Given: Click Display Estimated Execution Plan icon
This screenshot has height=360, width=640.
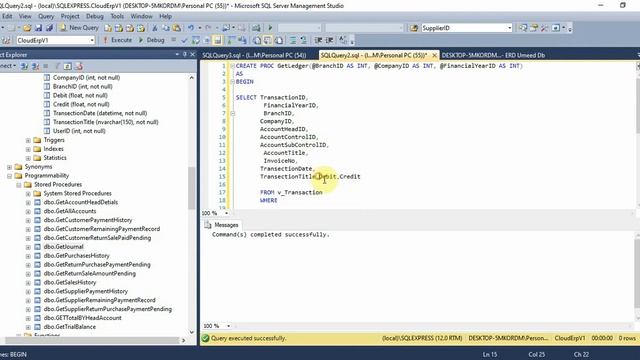Looking at the screenshot, I should point(196,40).
